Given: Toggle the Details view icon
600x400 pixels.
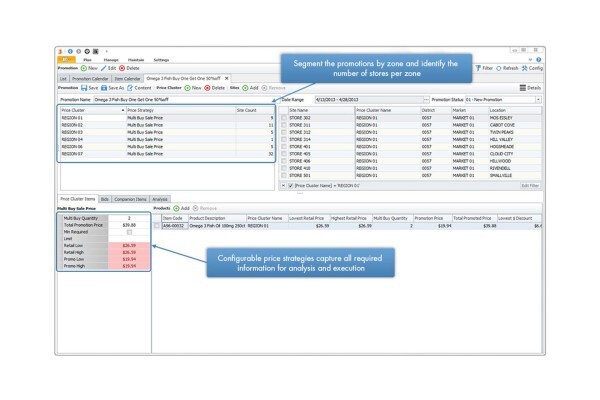Looking at the screenshot, I should 523,88.
